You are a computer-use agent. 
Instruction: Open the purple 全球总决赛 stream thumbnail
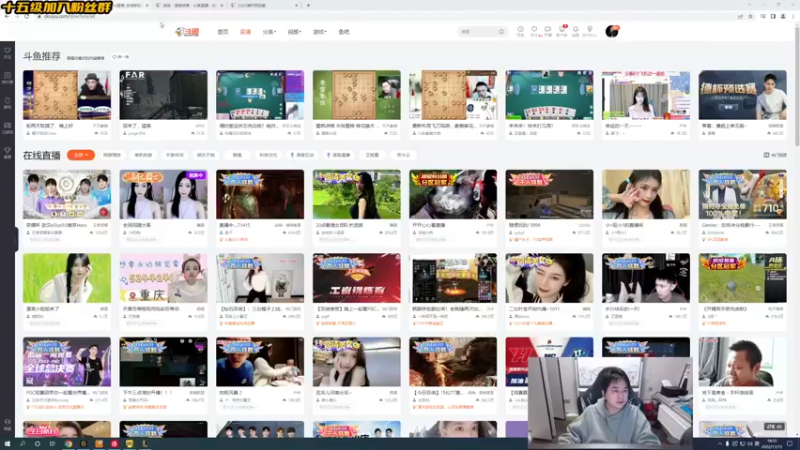click(x=67, y=361)
